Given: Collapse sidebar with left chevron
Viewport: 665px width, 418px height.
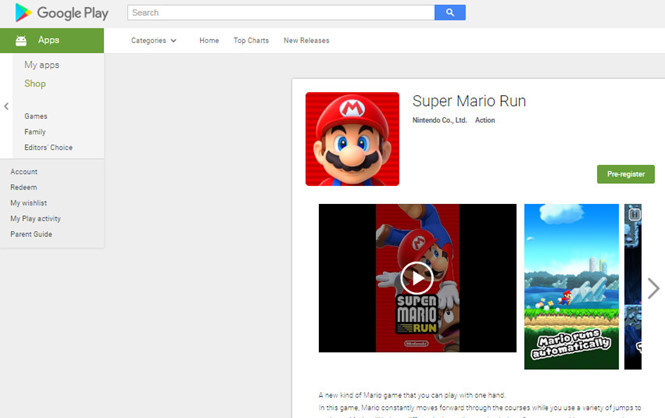Looking at the screenshot, I should tap(6, 106).
